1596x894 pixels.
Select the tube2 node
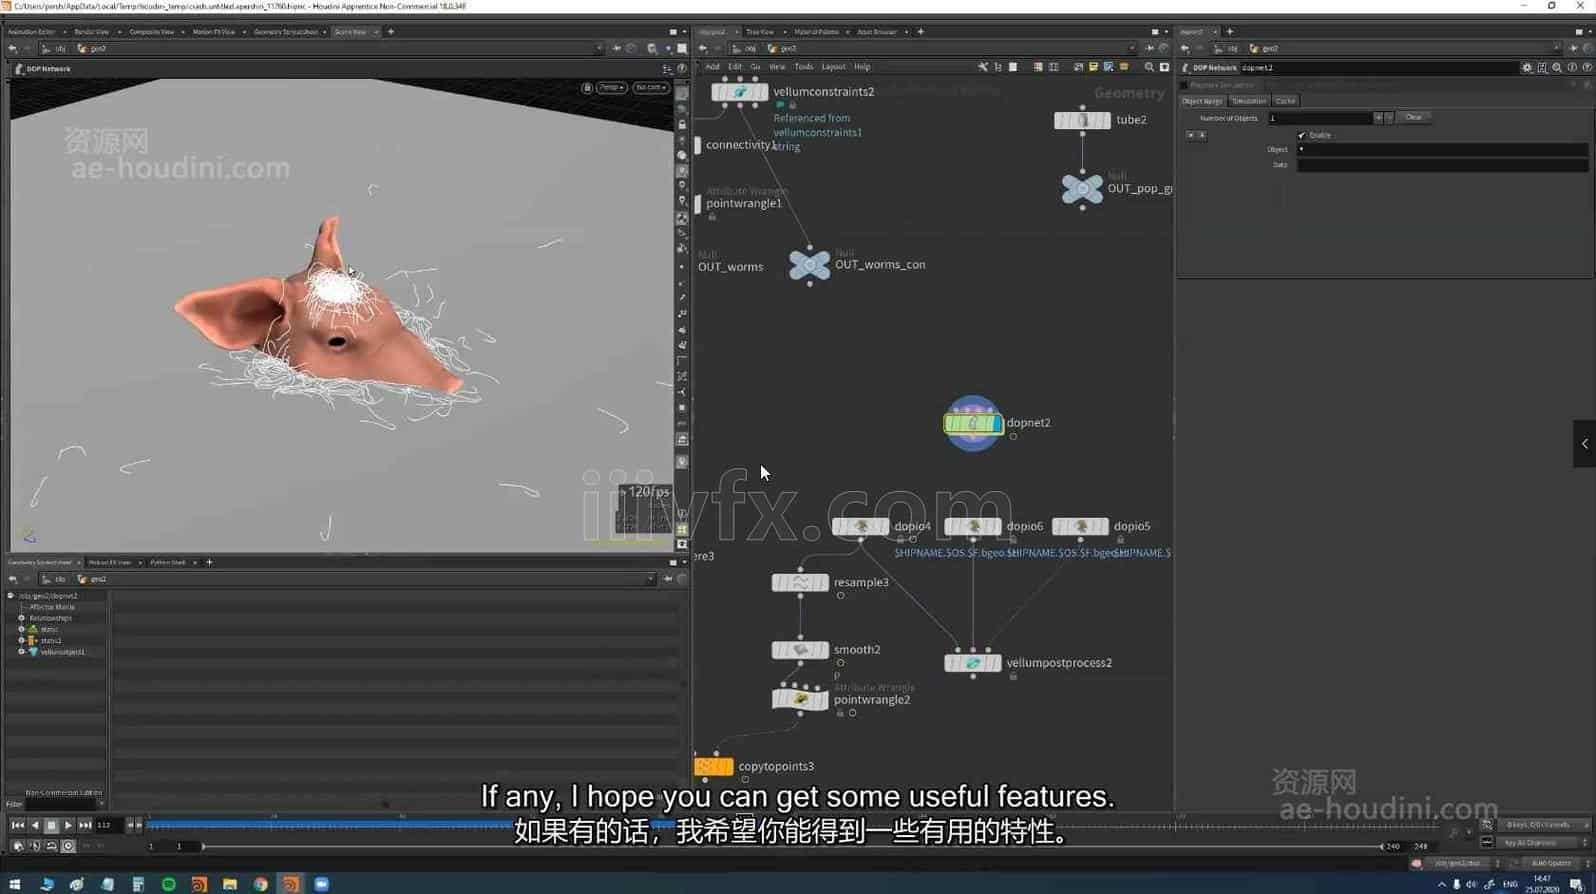pyautogui.click(x=1082, y=120)
